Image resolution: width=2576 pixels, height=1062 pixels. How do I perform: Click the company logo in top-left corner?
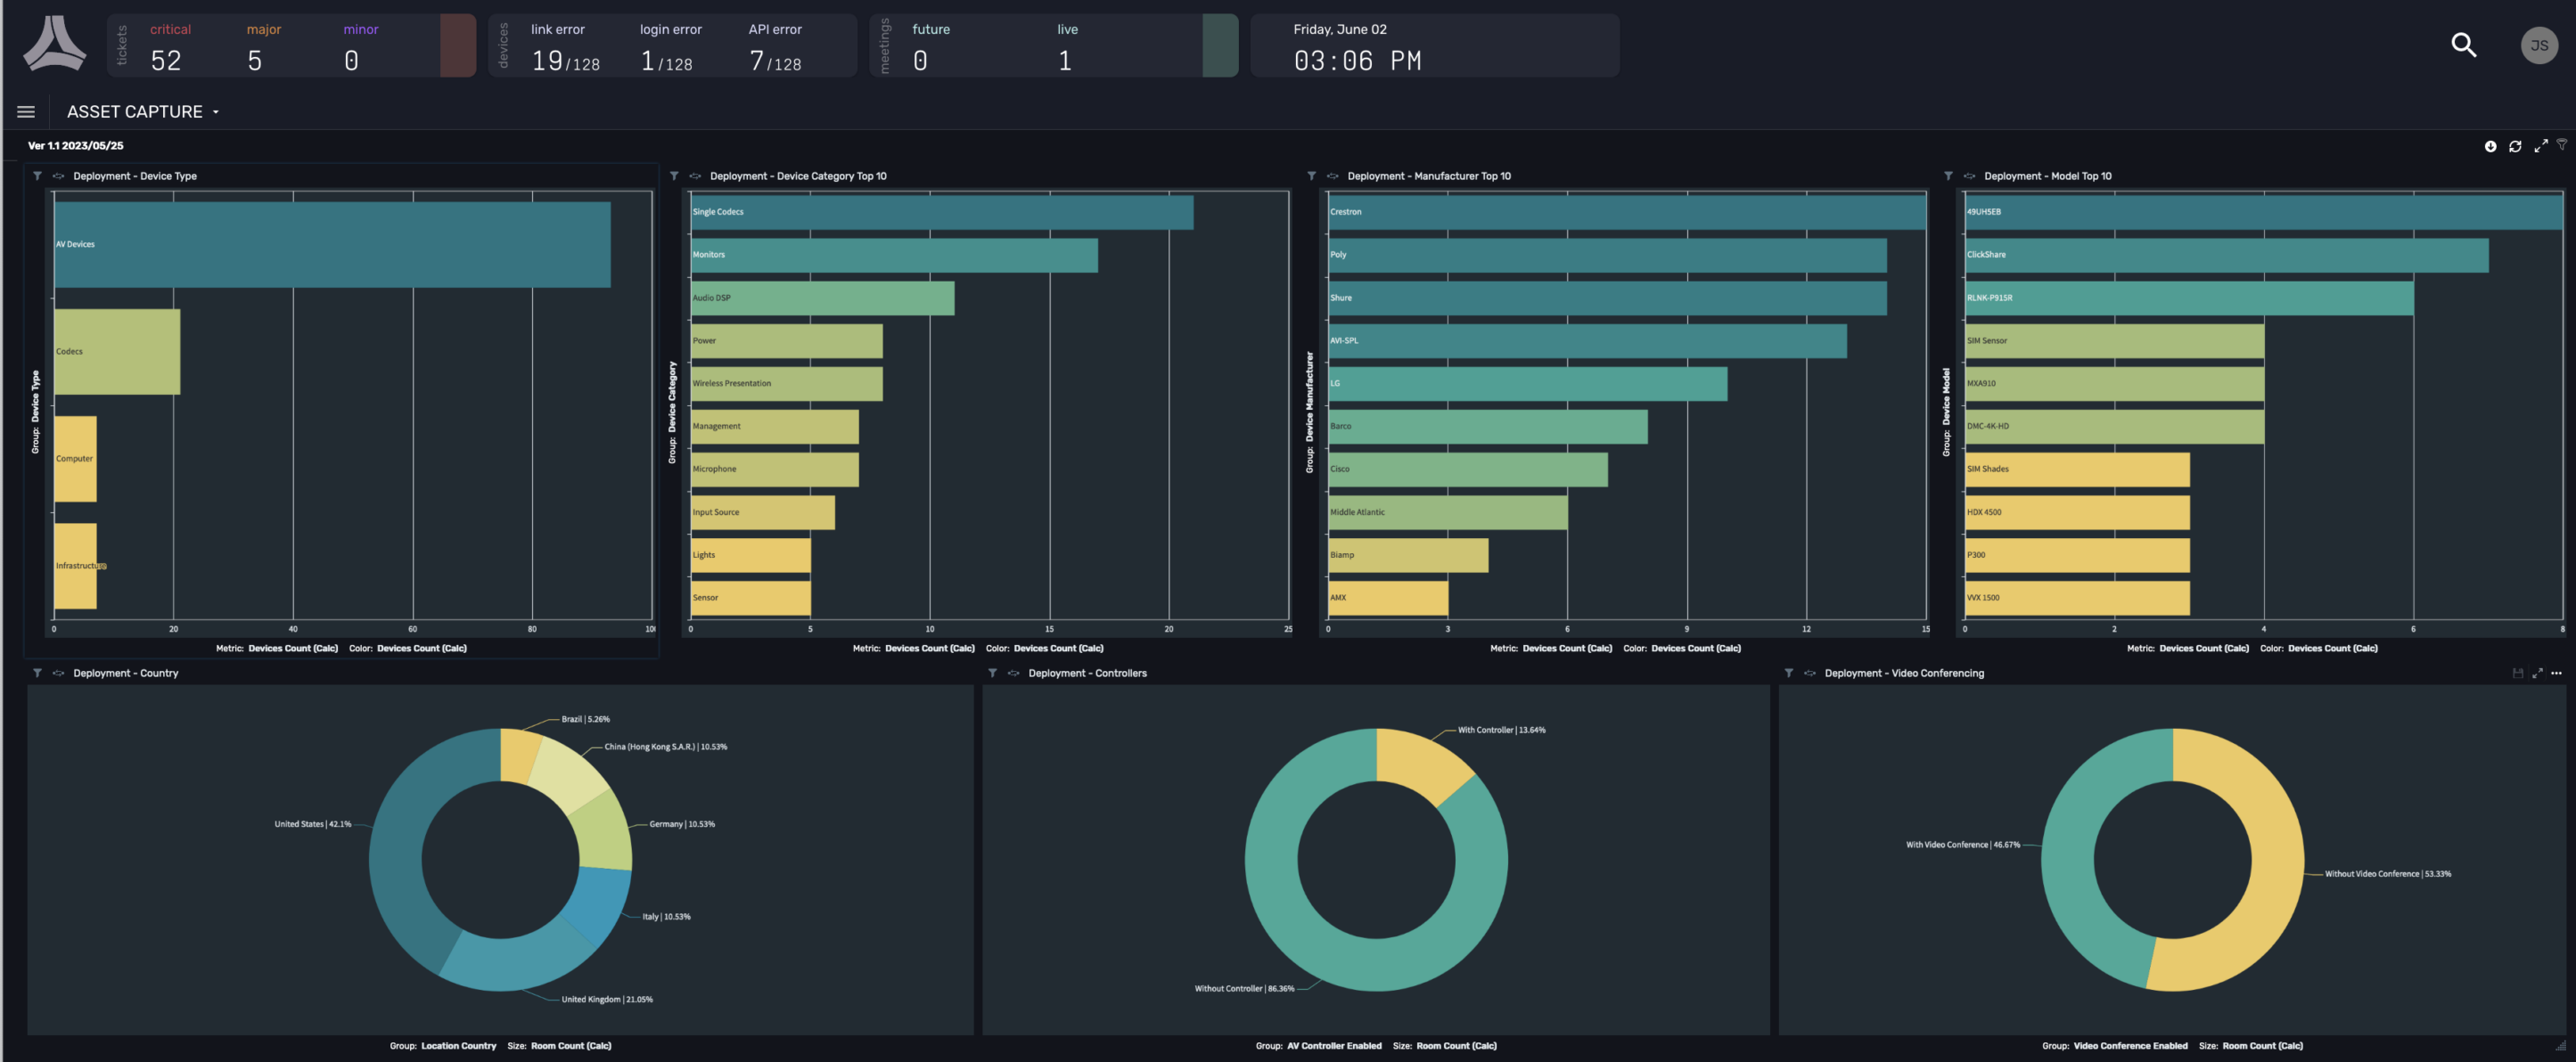[x=54, y=45]
